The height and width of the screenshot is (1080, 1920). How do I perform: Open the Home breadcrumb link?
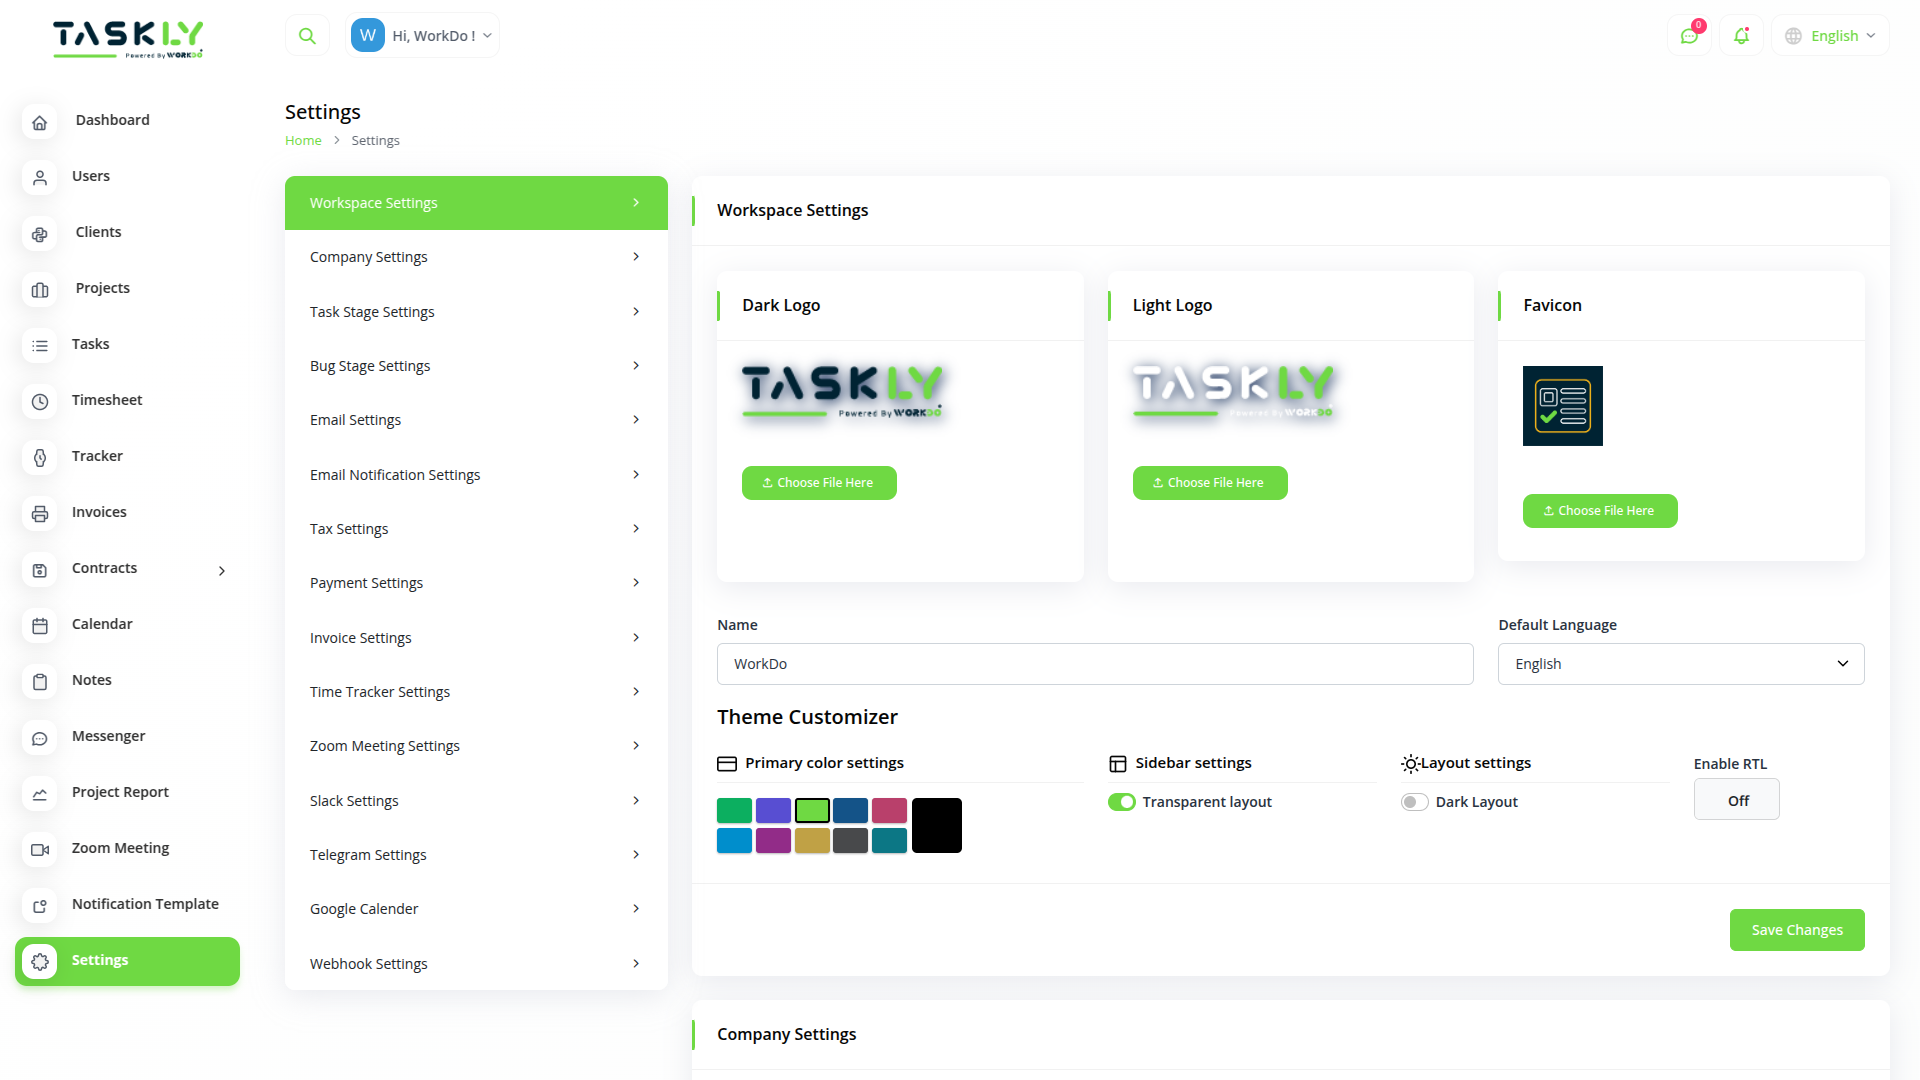pyautogui.click(x=303, y=140)
